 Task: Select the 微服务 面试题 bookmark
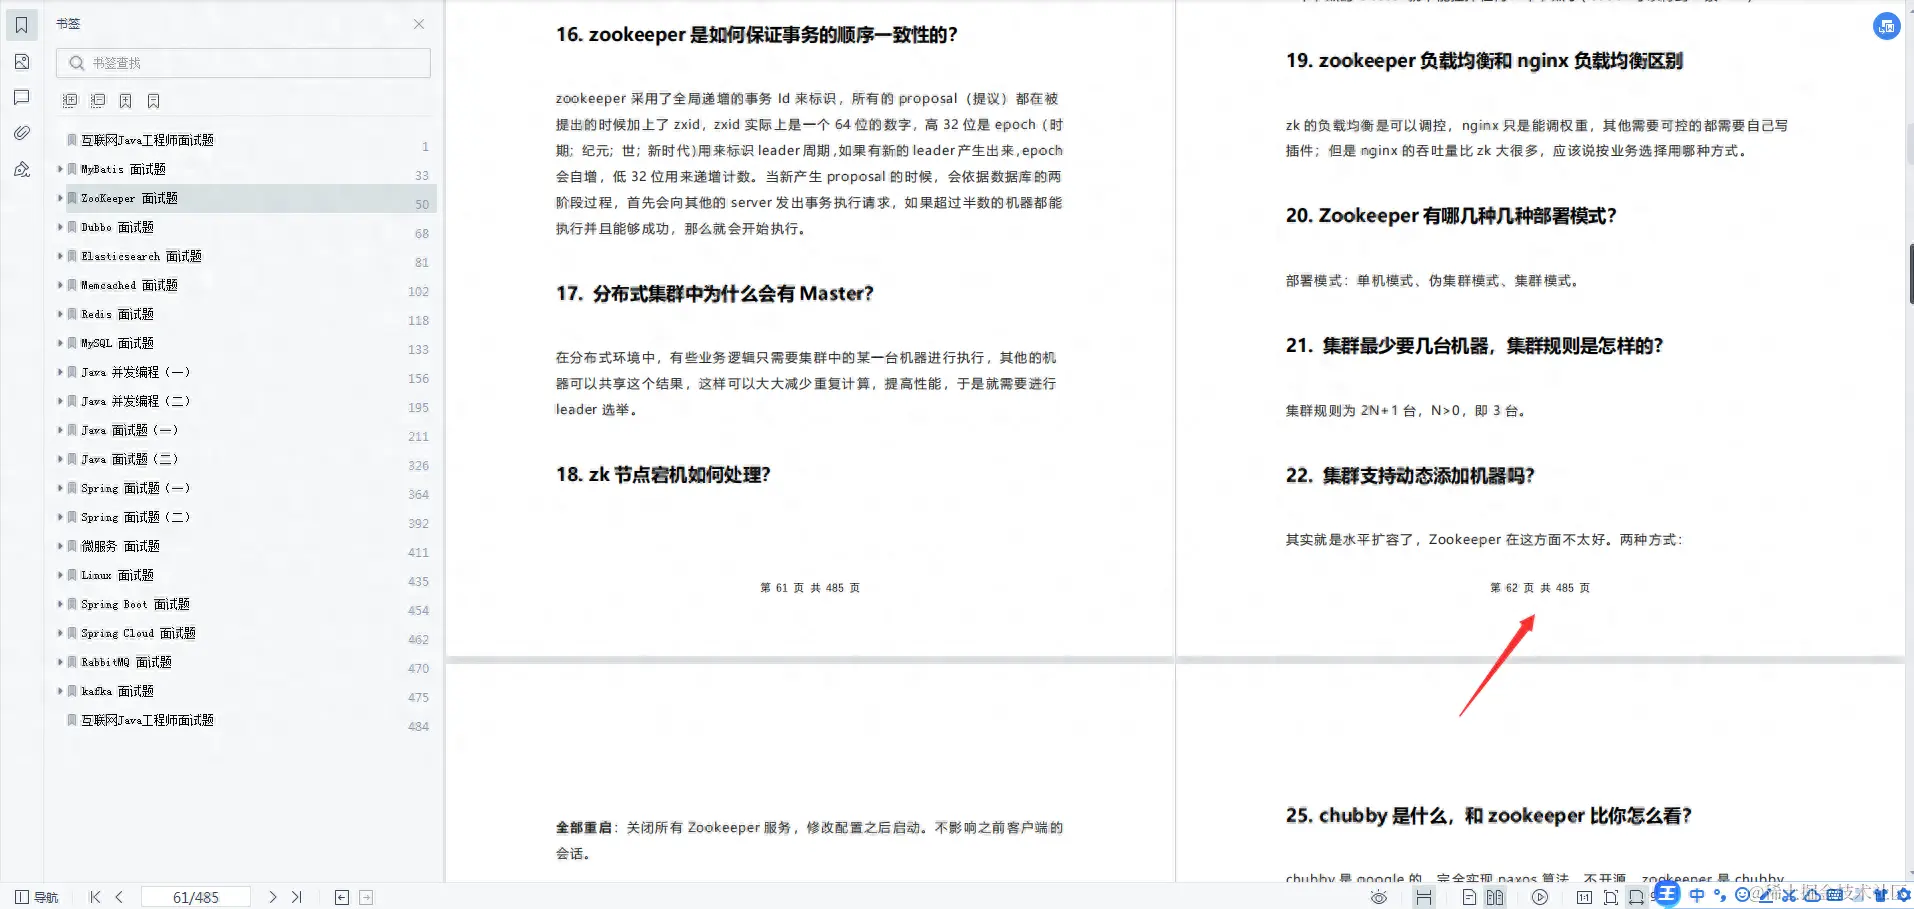coord(120,546)
